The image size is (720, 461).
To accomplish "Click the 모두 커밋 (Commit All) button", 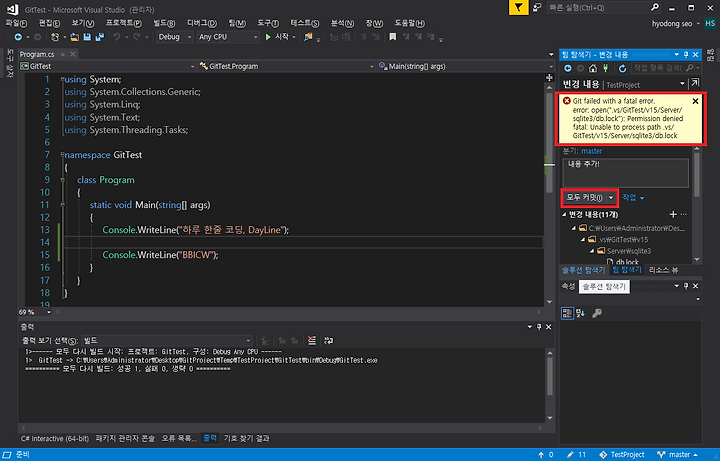I will click(584, 198).
